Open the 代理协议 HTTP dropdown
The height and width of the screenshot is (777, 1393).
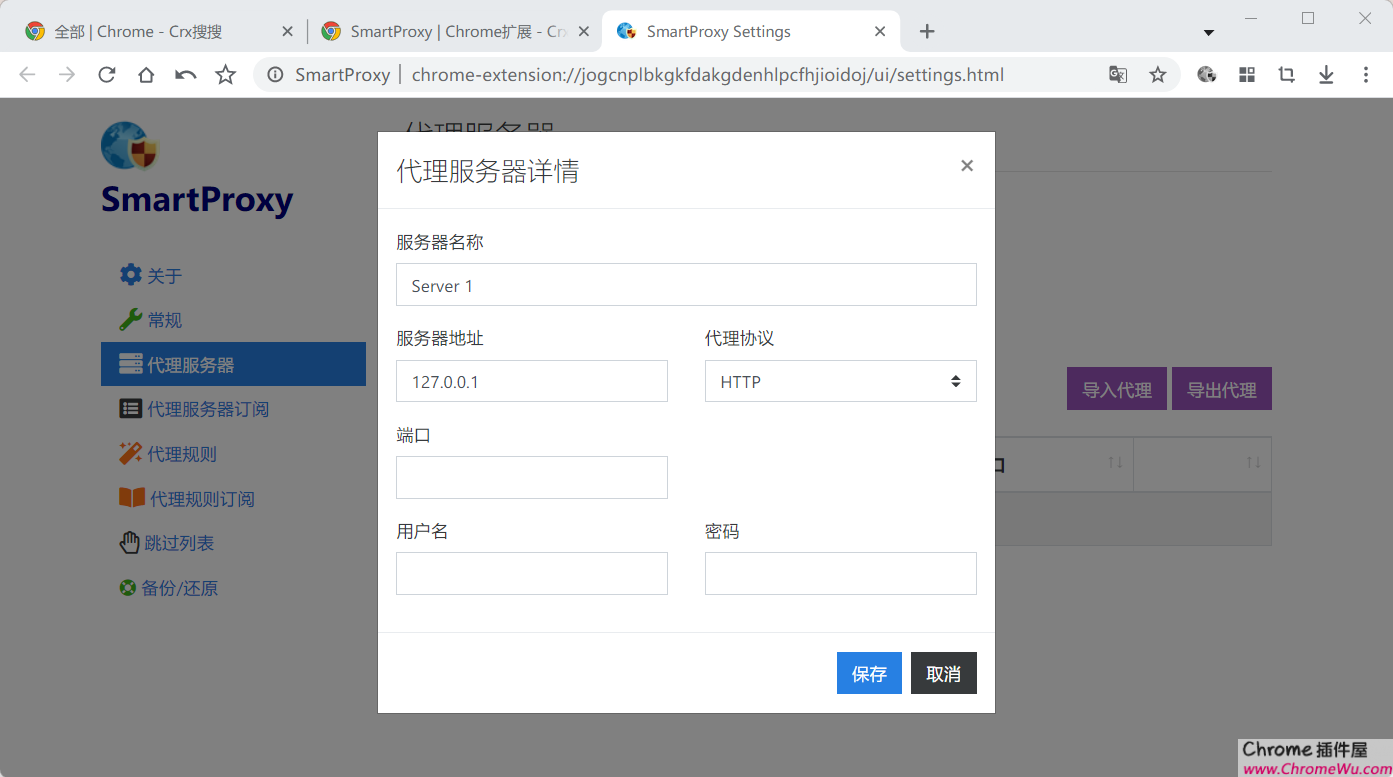point(841,381)
